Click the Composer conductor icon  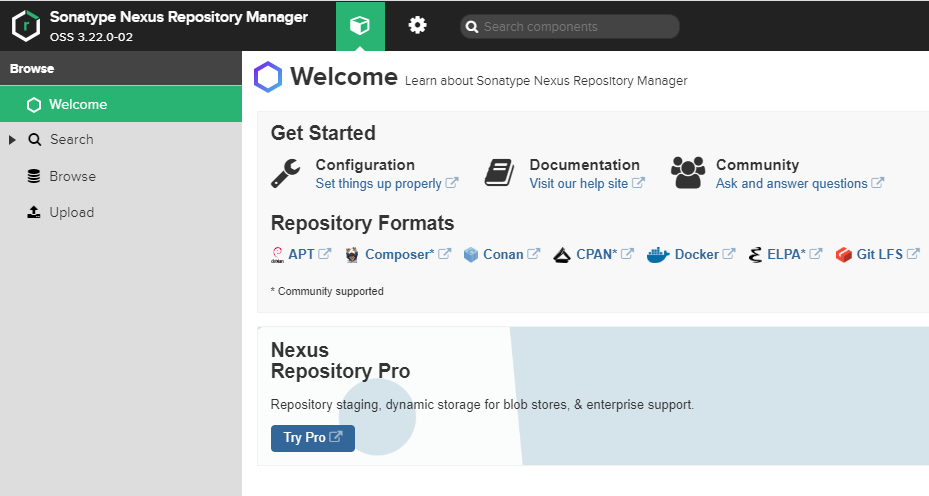pos(352,255)
